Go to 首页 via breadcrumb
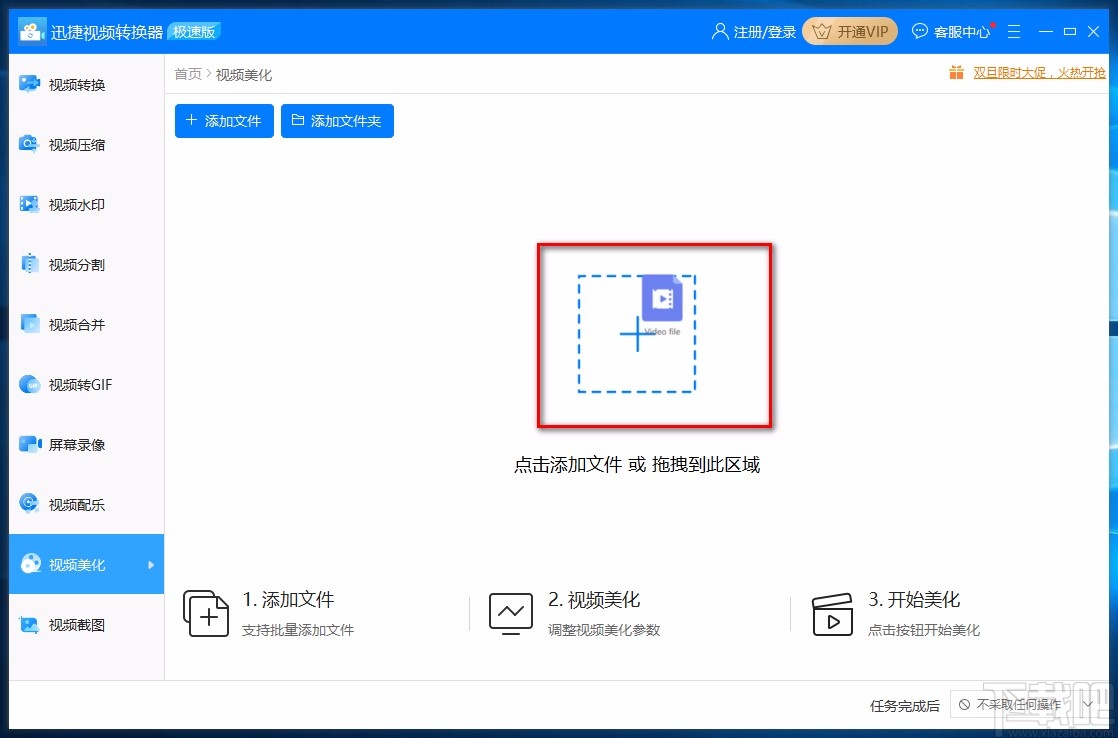Image resolution: width=1118 pixels, height=738 pixels. point(187,73)
